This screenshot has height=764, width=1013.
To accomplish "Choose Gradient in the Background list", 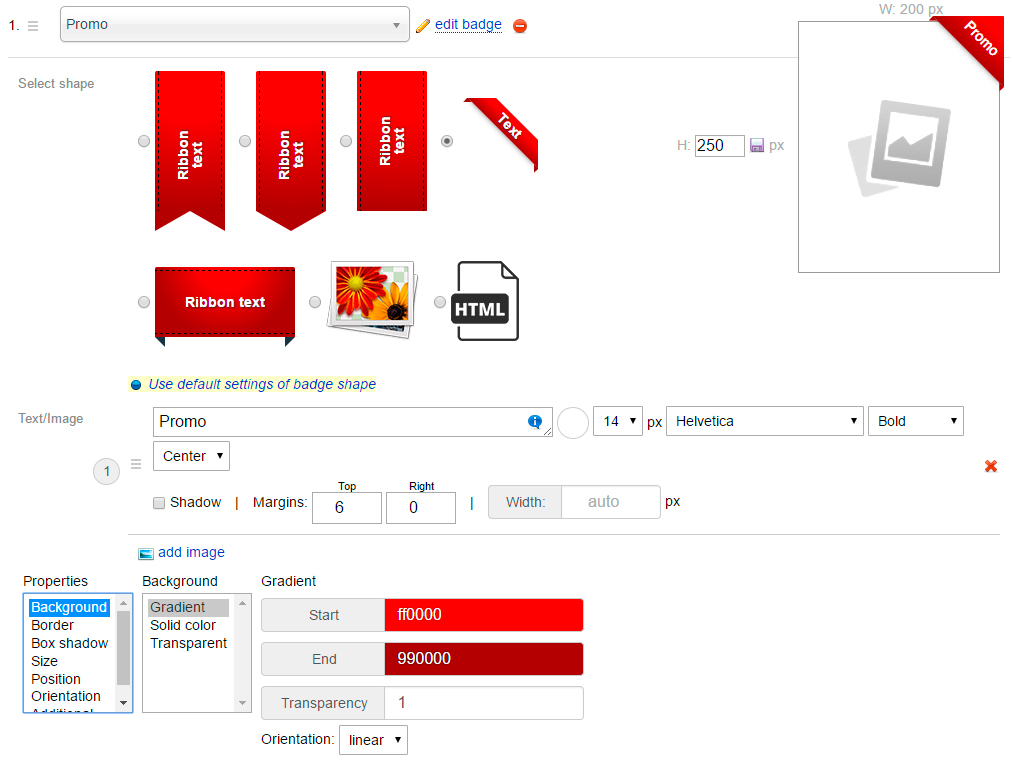I will pyautogui.click(x=188, y=607).
